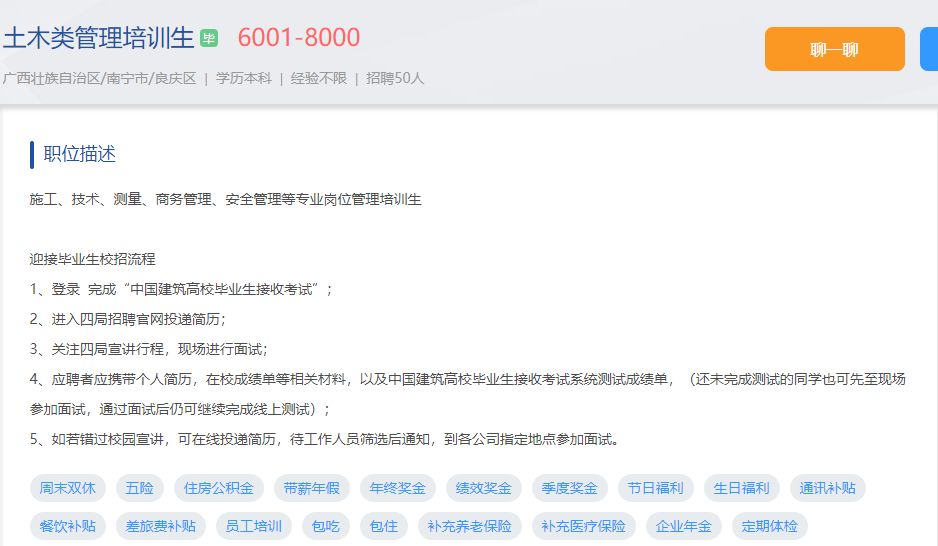Image resolution: width=938 pixels, height=546 pixels.
Task: Select the 五险 benefit tag
Action: coord(139,488)
